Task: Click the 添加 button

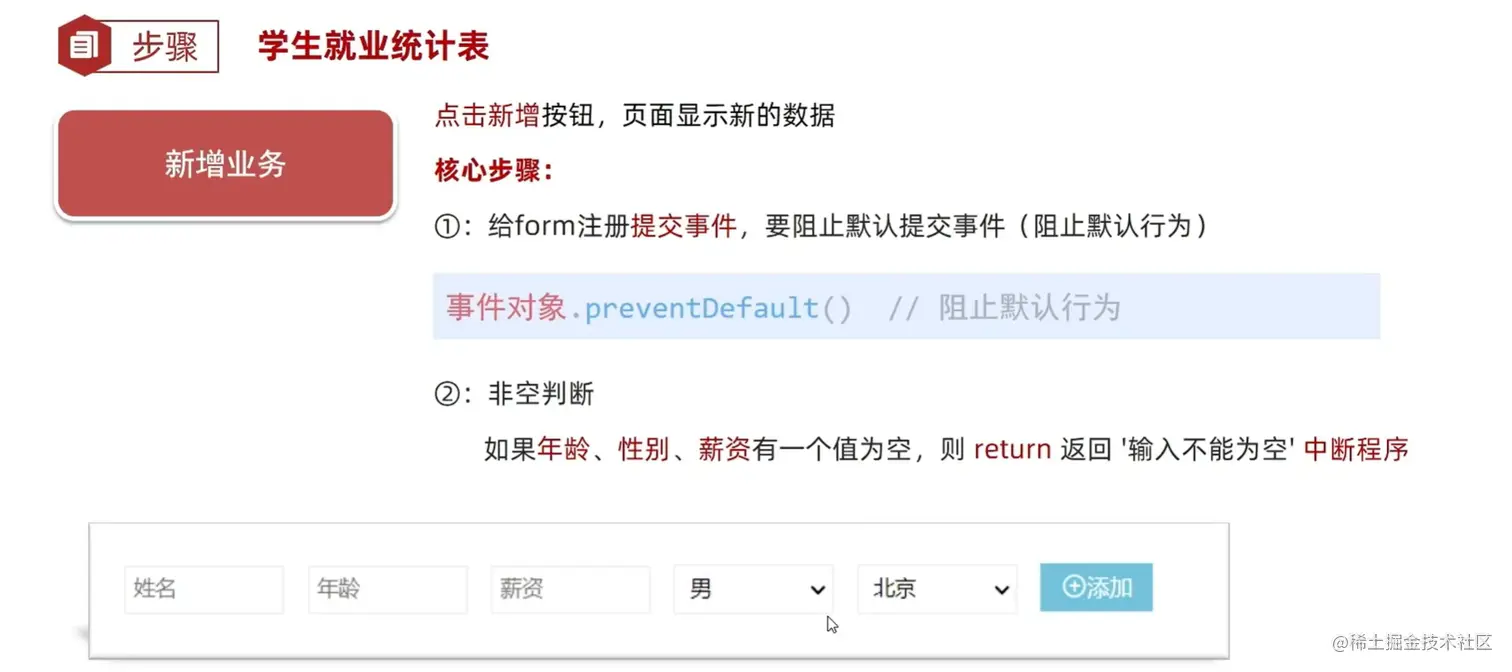Action: pyautogui.click(x=1096, y=588)
